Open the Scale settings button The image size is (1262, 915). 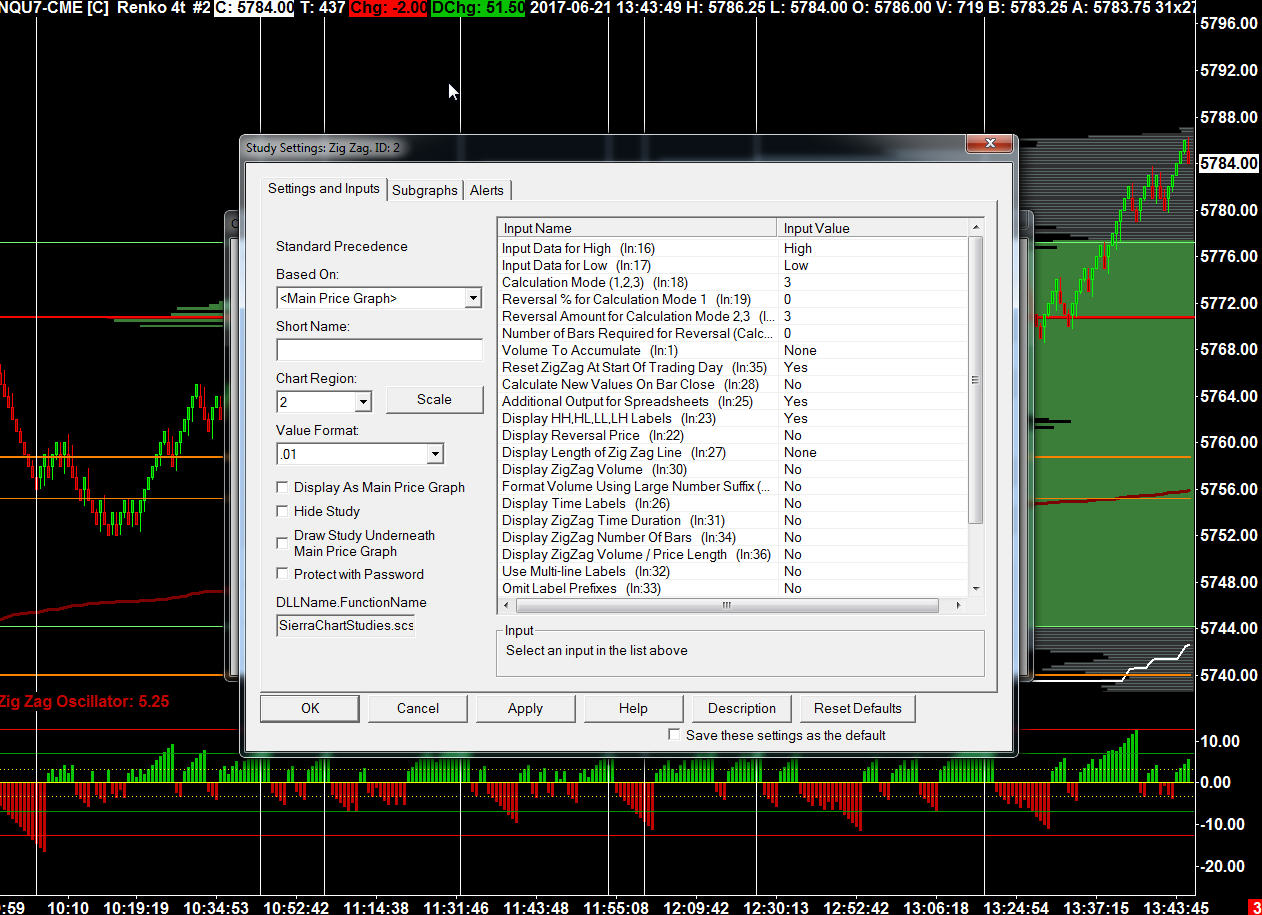point(434,399)
